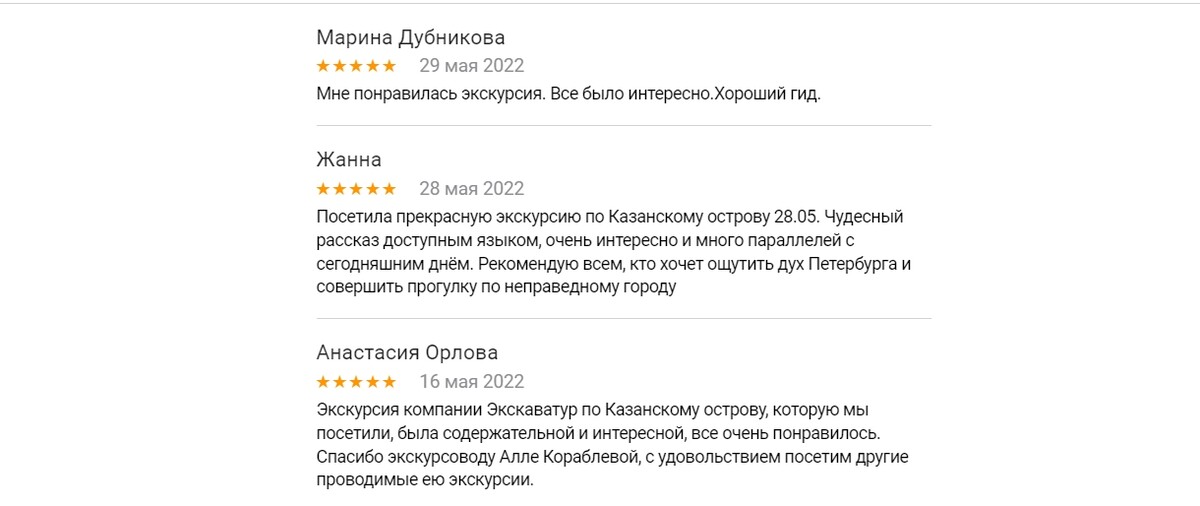Tap the fifth star in Анастасия Орлова's rating
1200x506 pixels.
click(389, 382)
